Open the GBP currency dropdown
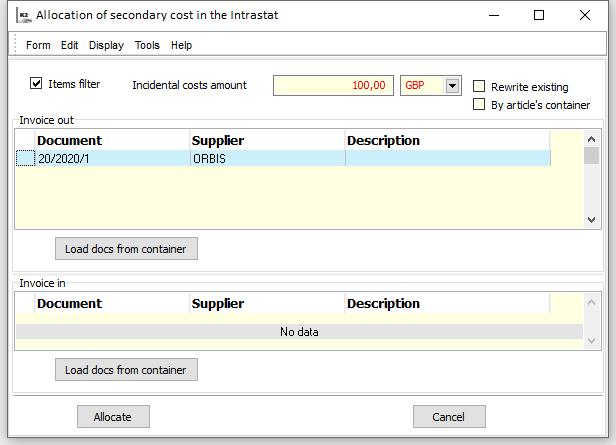This screenshot has height=445, width=616. pos(452,86)
